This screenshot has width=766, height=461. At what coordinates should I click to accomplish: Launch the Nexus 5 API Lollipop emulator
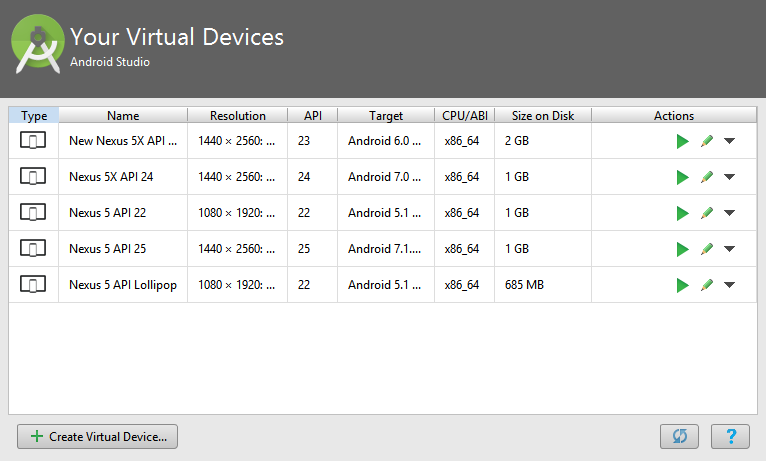(x=682, y=285)
